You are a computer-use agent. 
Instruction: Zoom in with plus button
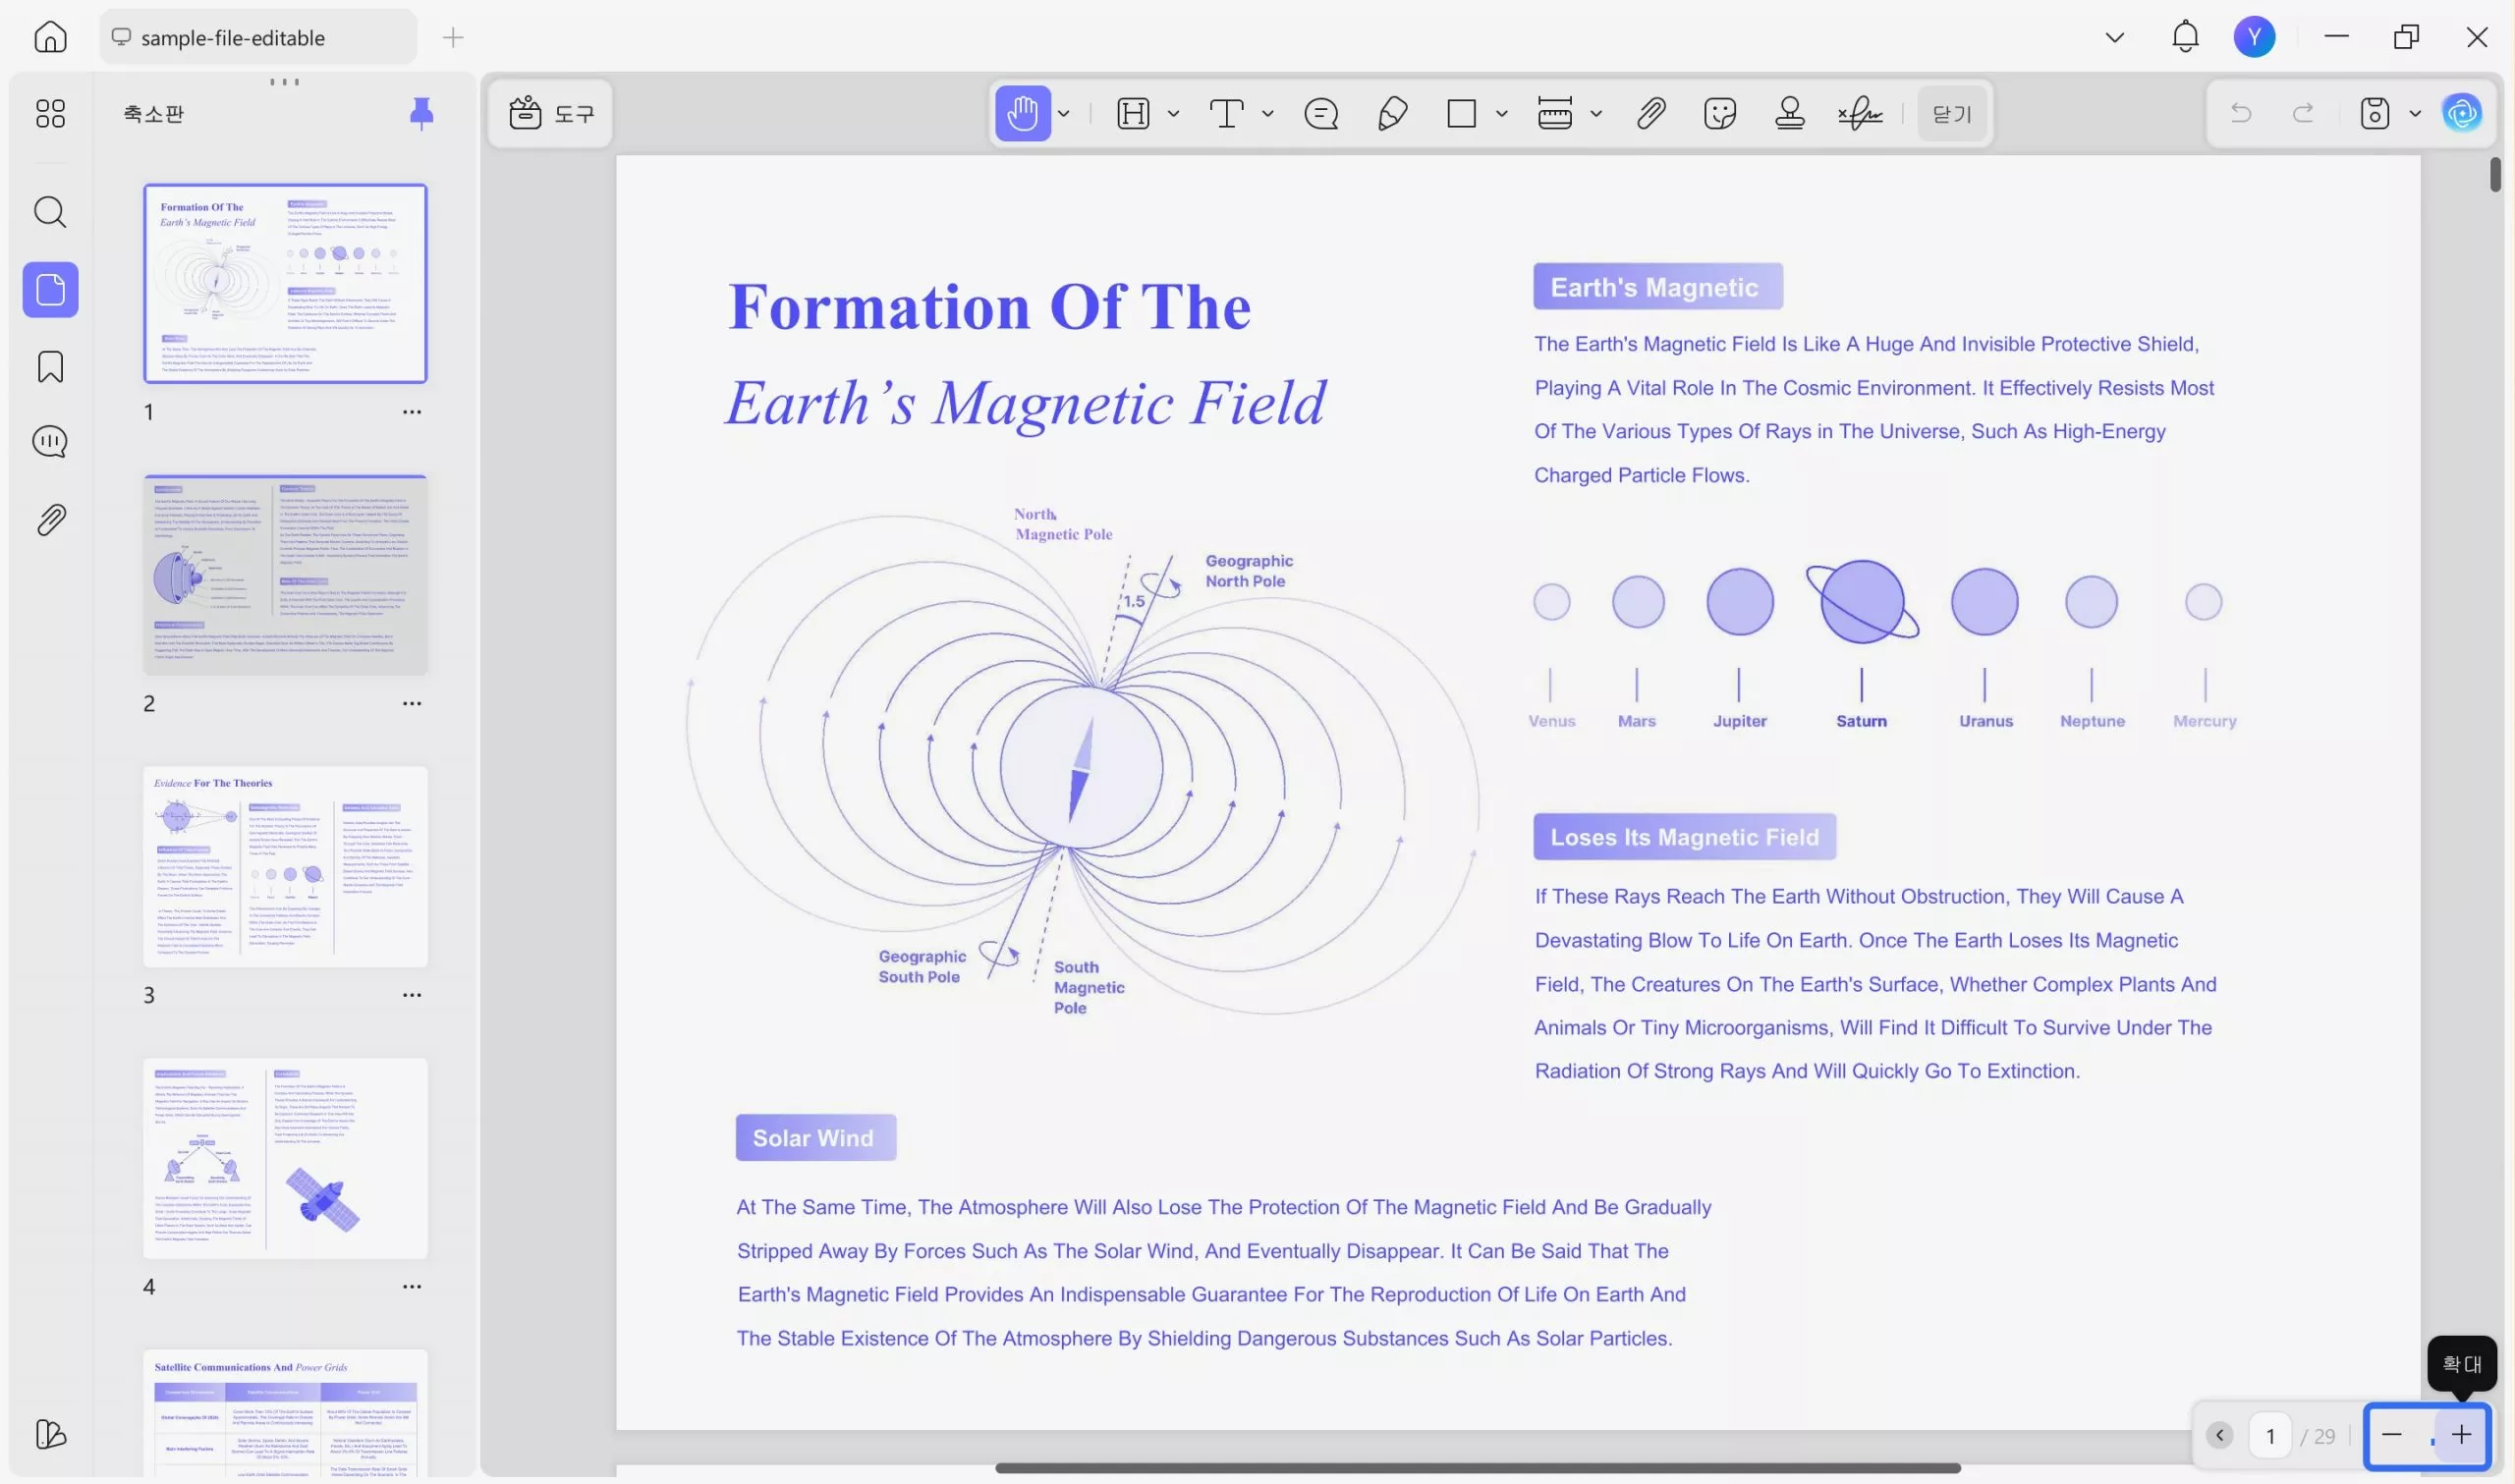2461,1435
